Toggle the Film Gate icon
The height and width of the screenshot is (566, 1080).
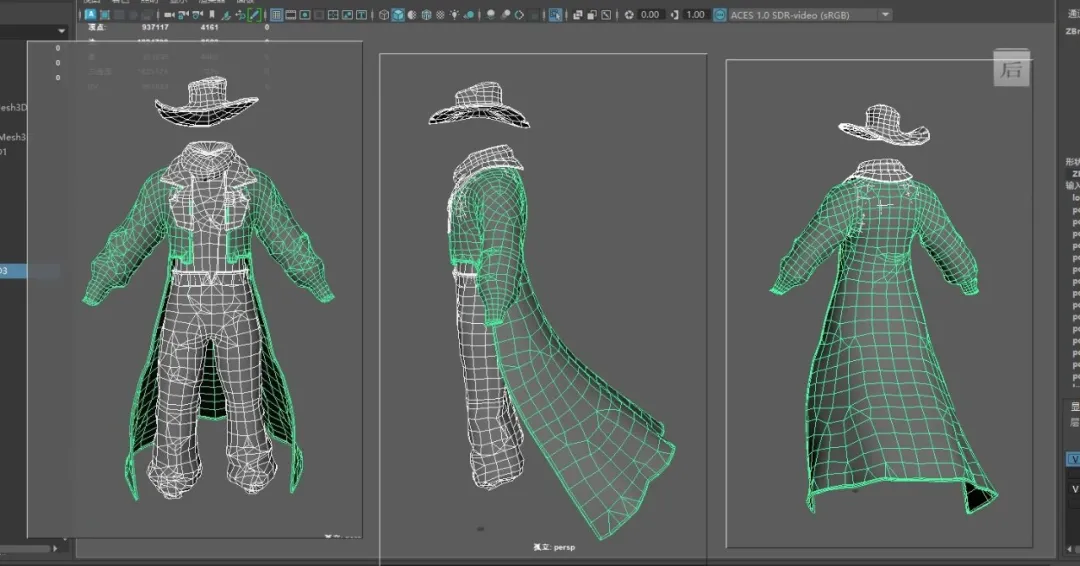(x=291, y=14)
